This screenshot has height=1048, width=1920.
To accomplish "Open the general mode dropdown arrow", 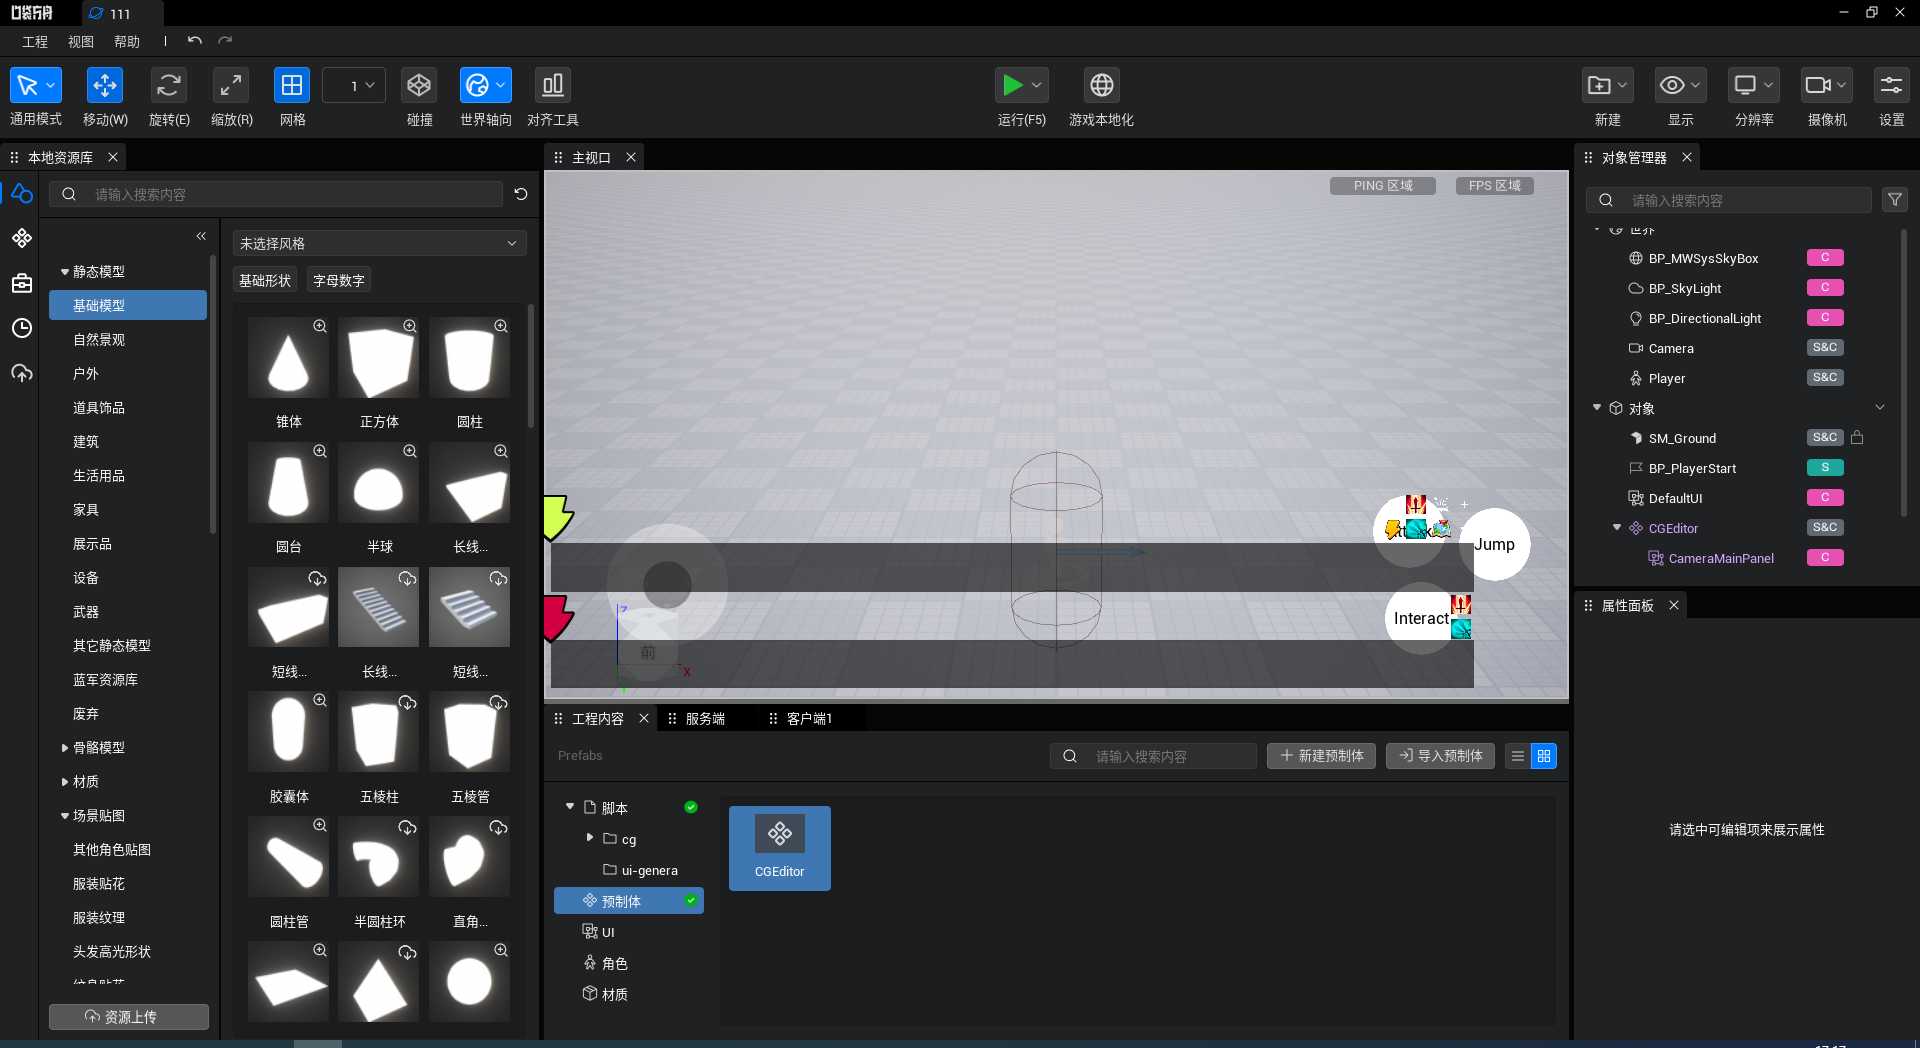I will tap(51, 86).
